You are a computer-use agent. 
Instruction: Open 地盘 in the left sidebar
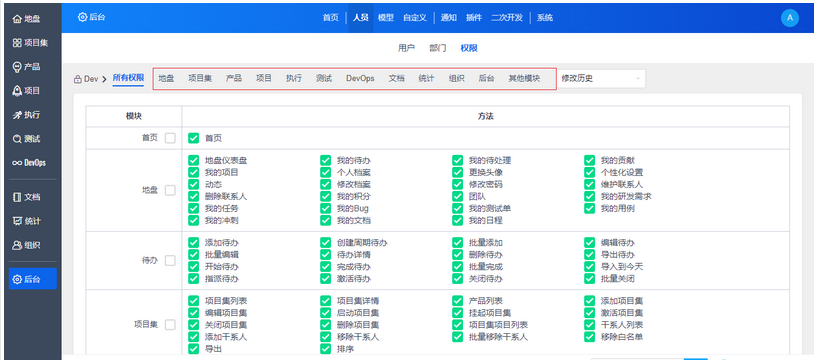click(27, 19)
